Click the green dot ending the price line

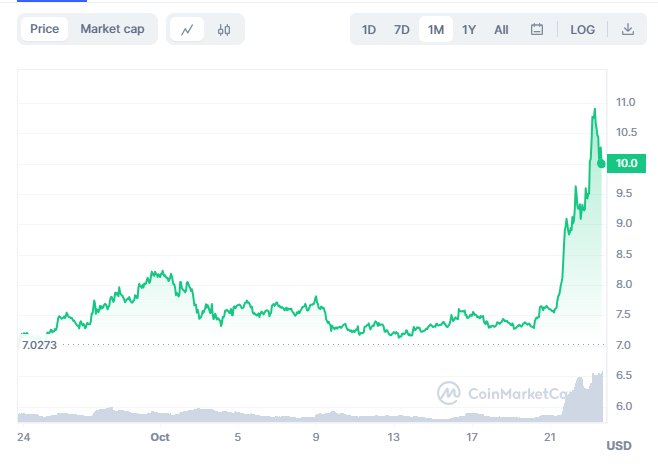click(601, 163)
